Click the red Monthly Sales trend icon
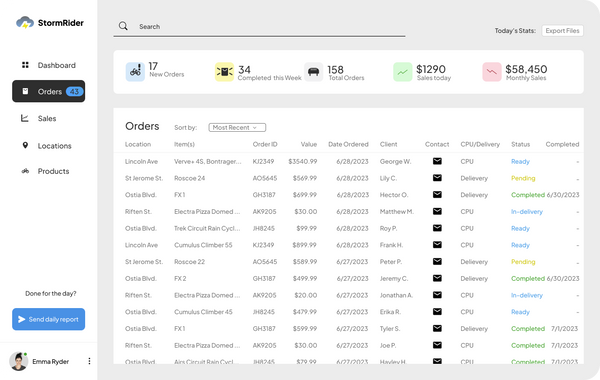 click(x=492, y=72)
